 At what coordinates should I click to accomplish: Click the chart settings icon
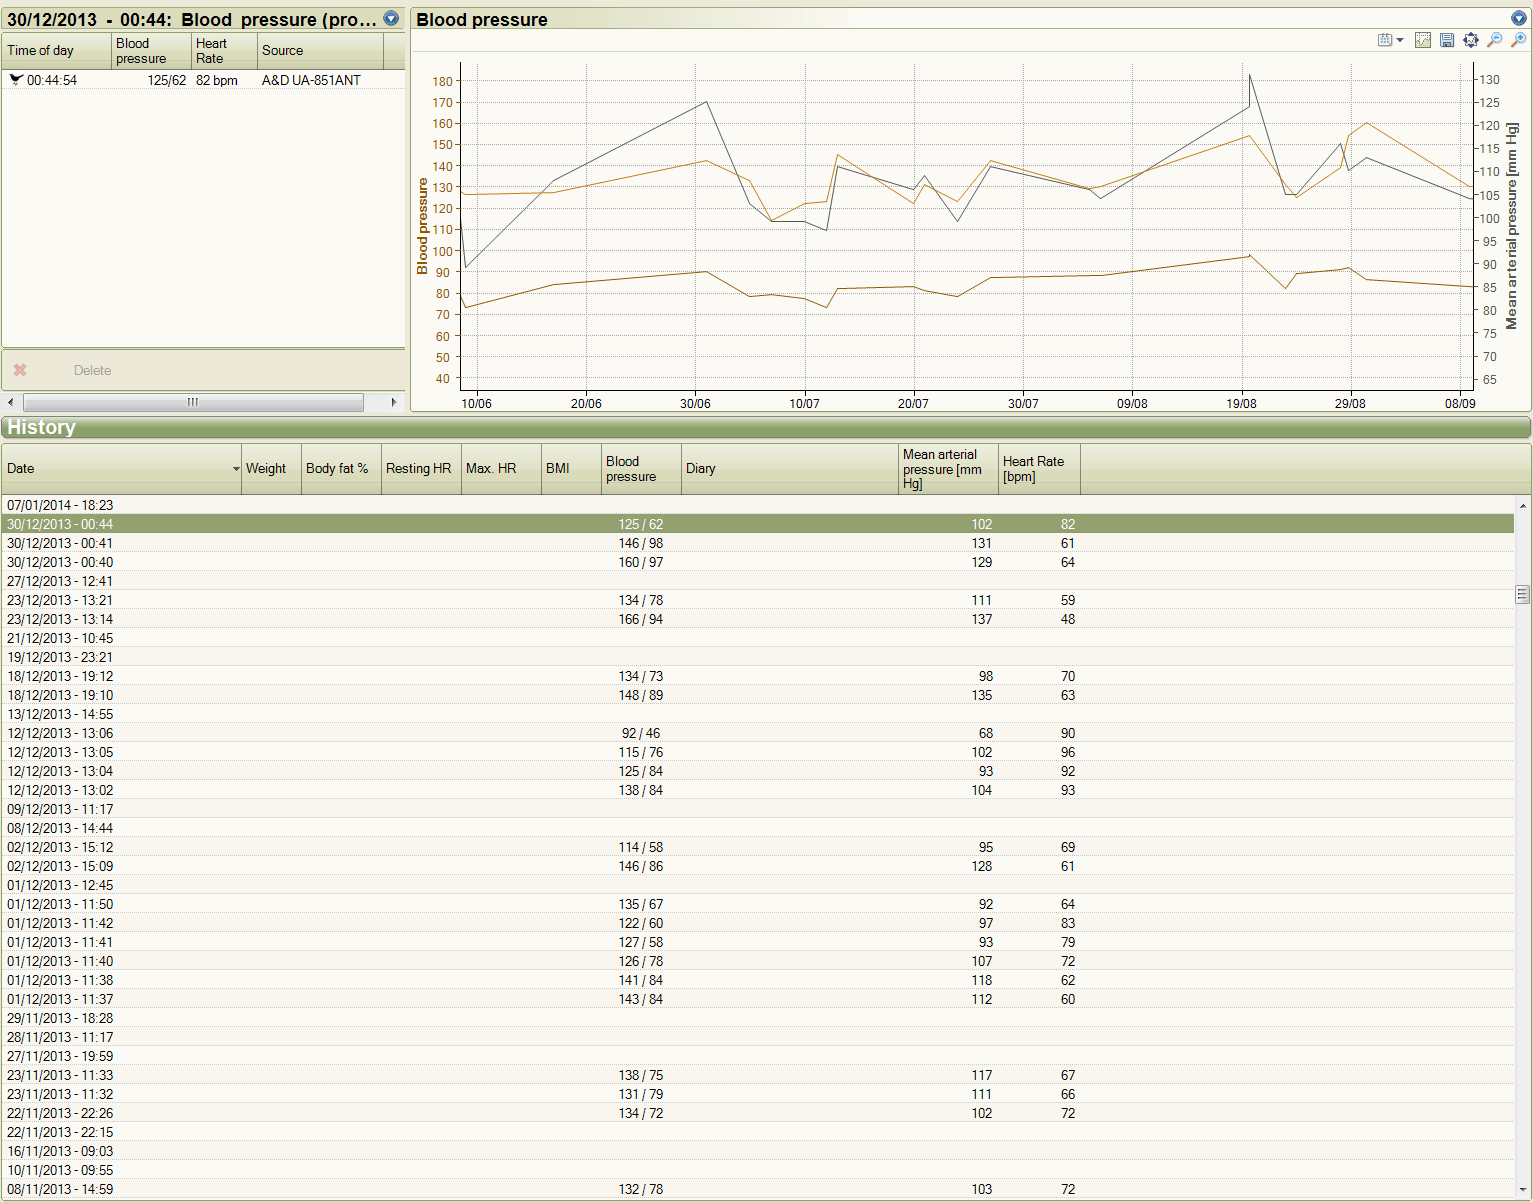coord(1422,40)
